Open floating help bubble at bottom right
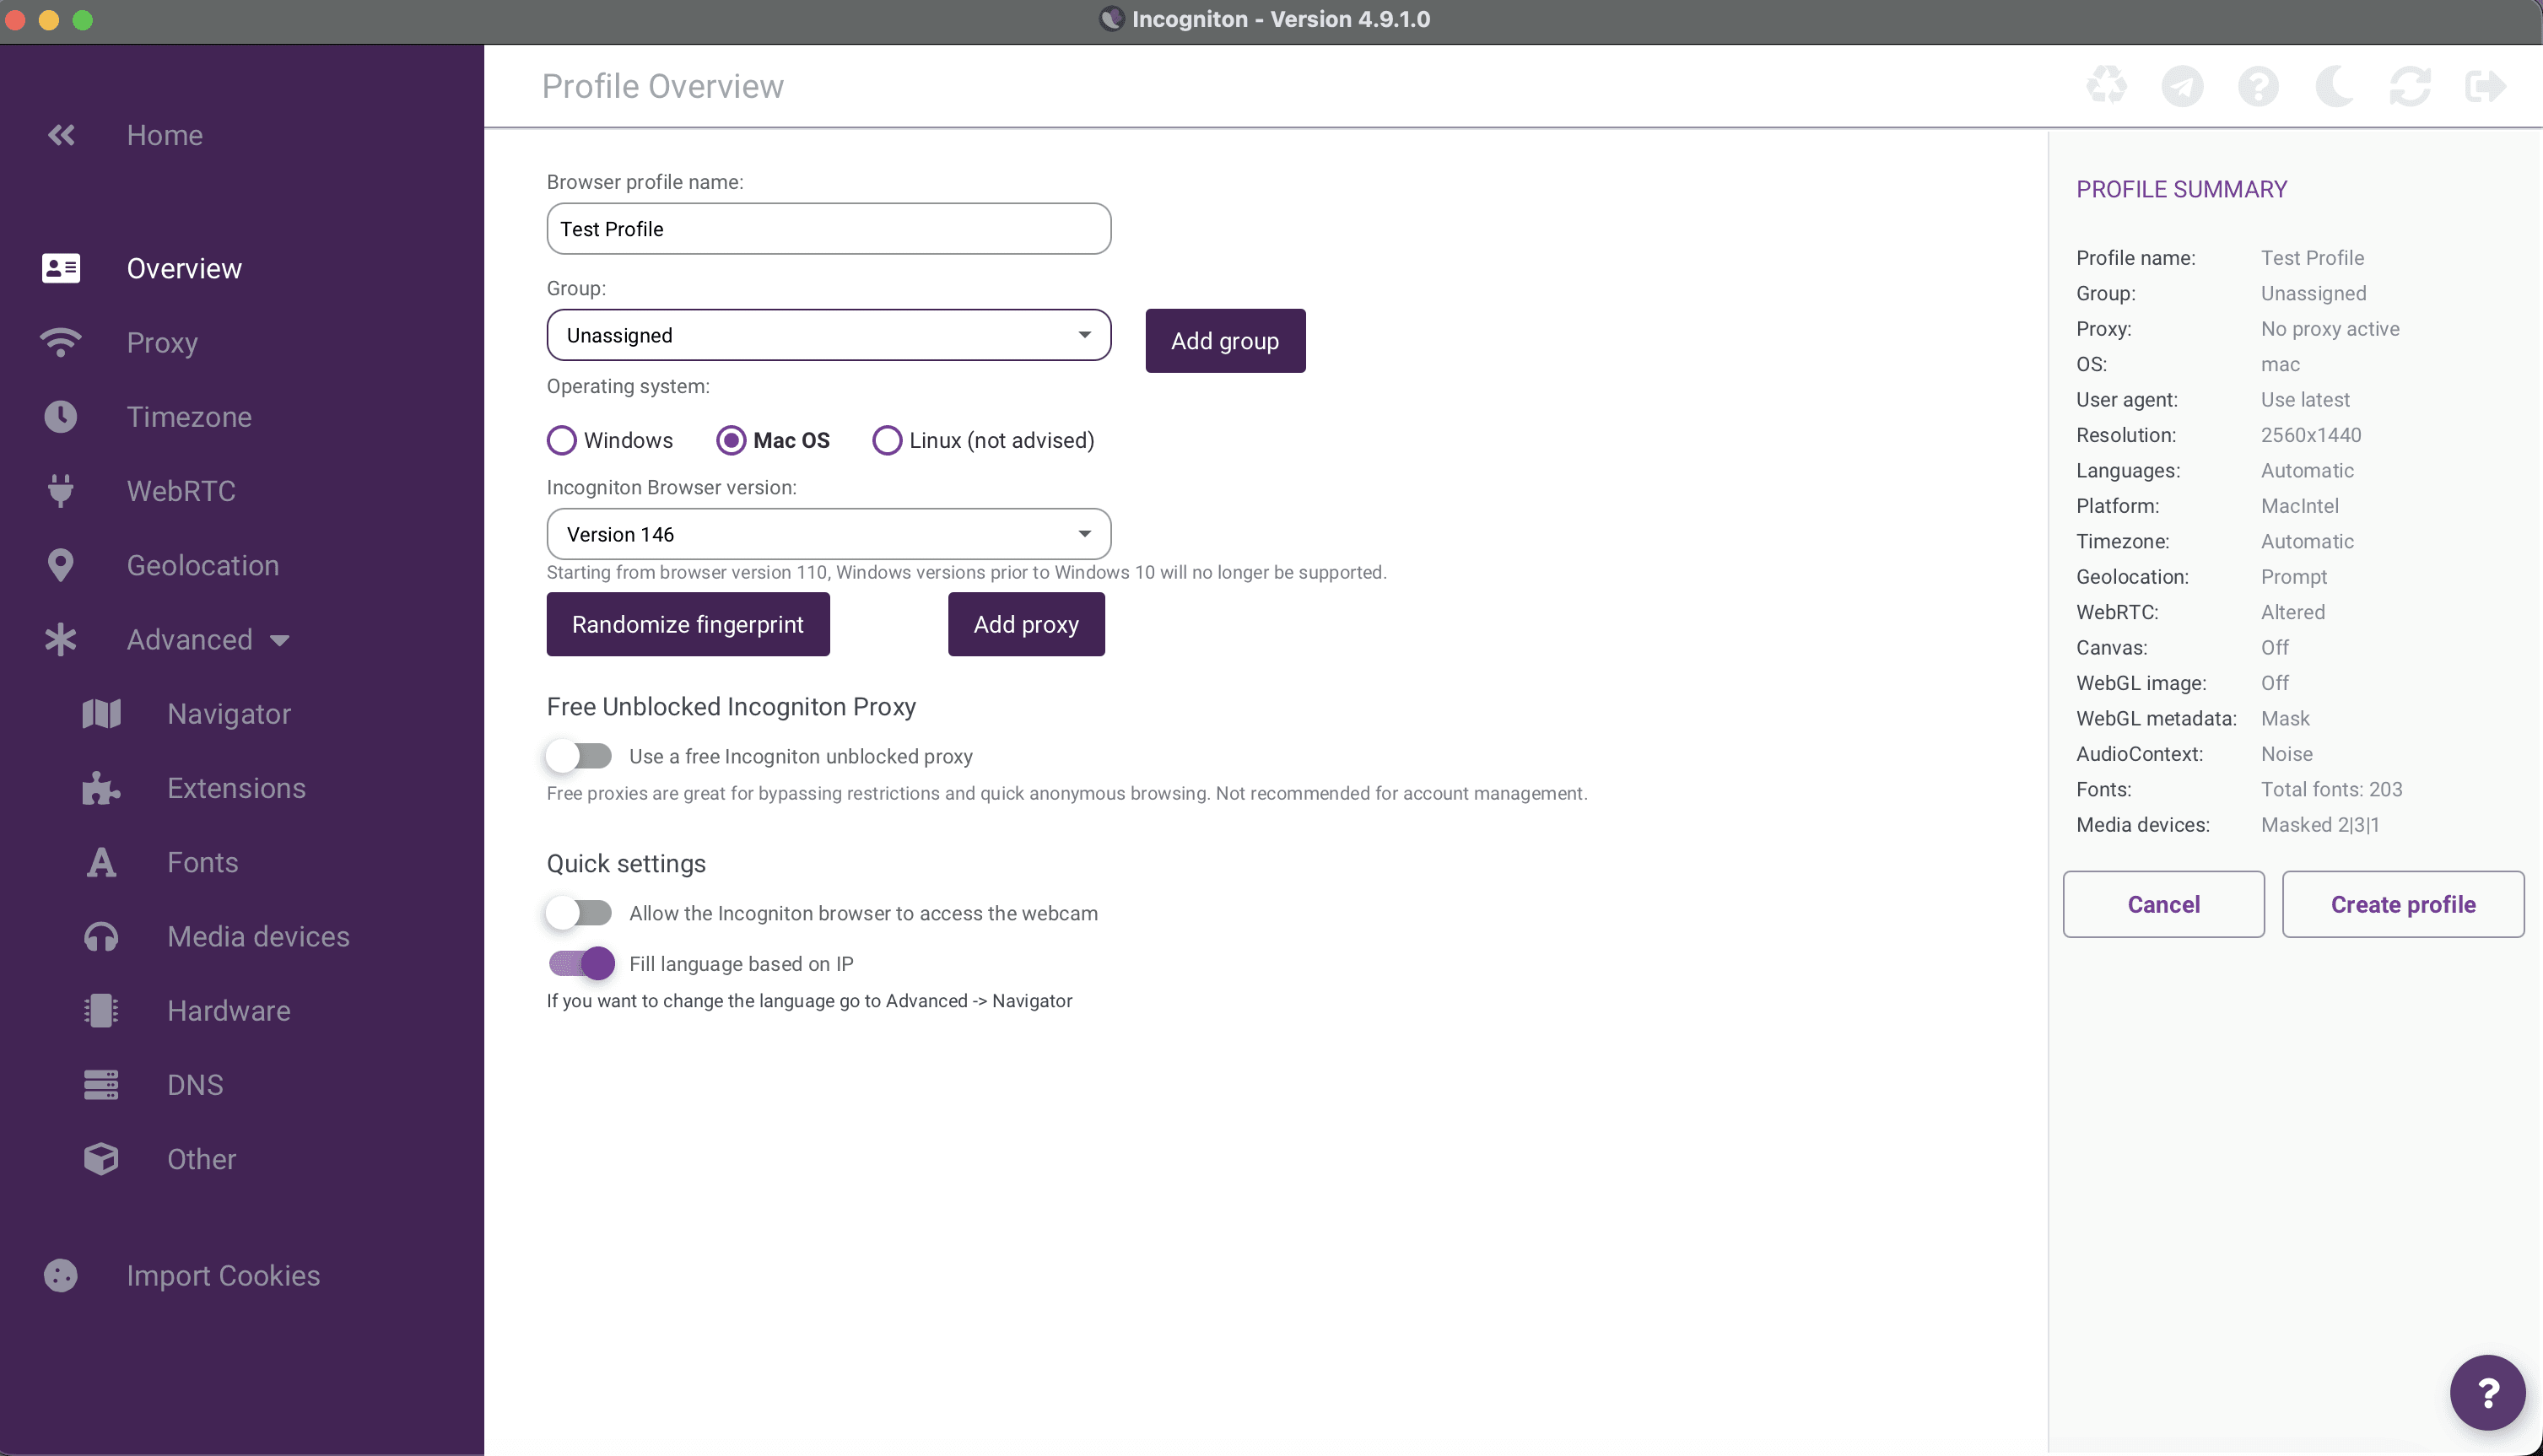 click(2488, 1393)
